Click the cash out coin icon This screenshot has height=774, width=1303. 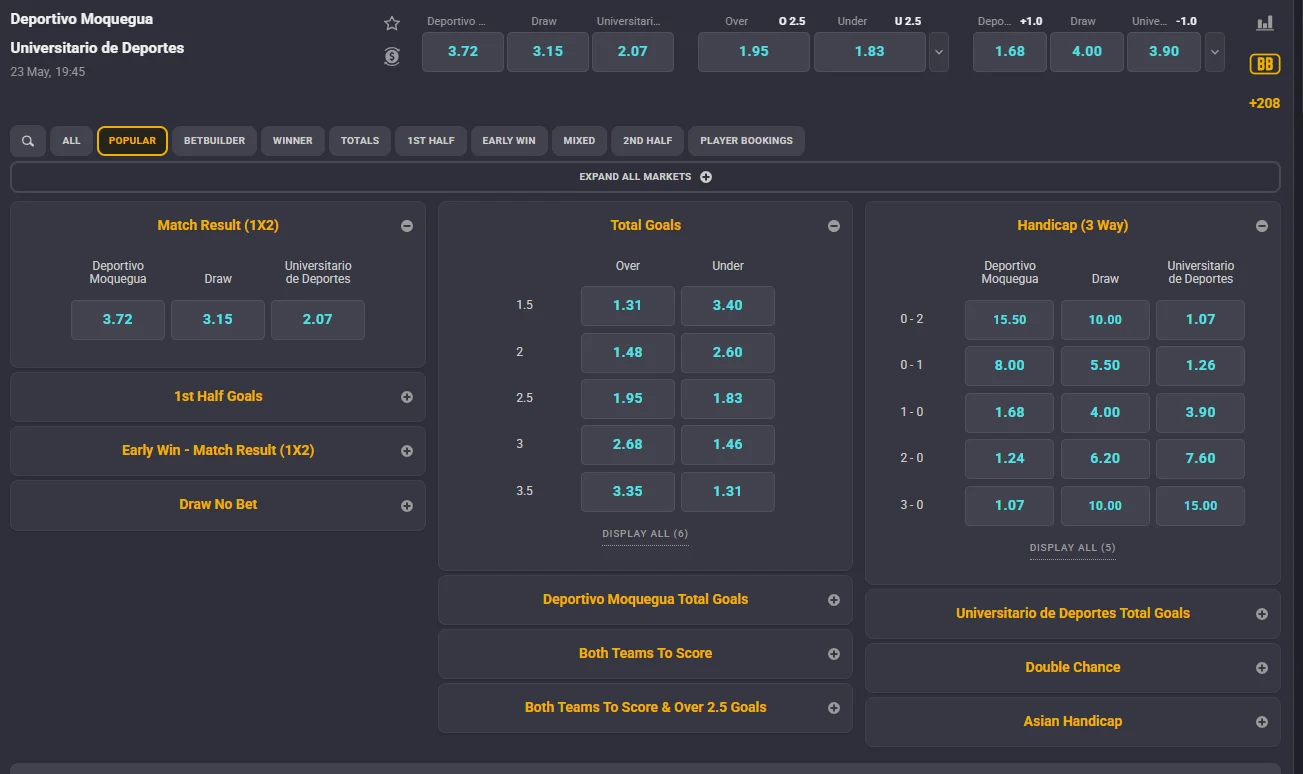coord(392,56)
